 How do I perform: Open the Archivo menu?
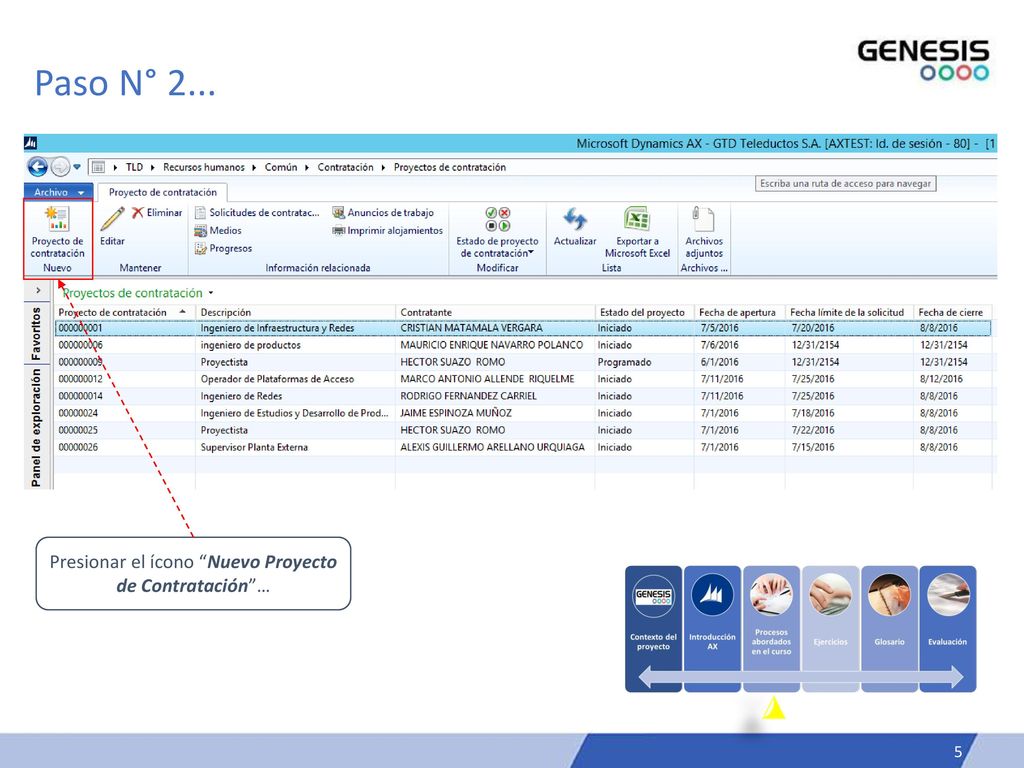(59, 192)
